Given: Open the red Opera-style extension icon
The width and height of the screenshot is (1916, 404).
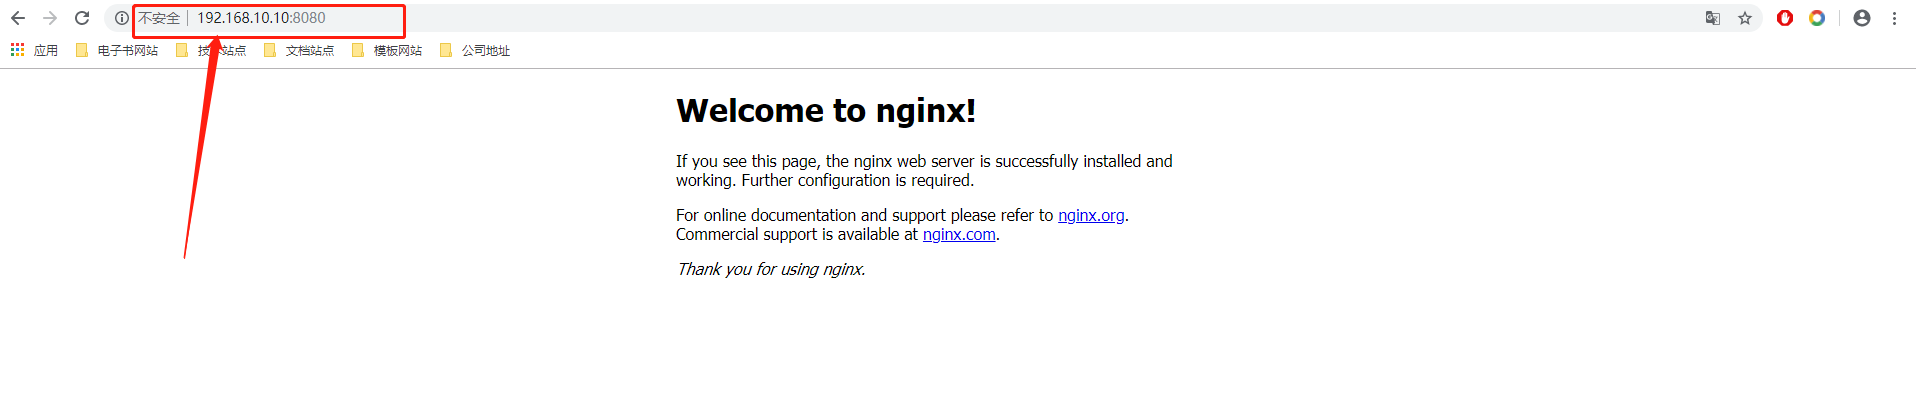Looking at the screenshot, I should pos(1785,18).
